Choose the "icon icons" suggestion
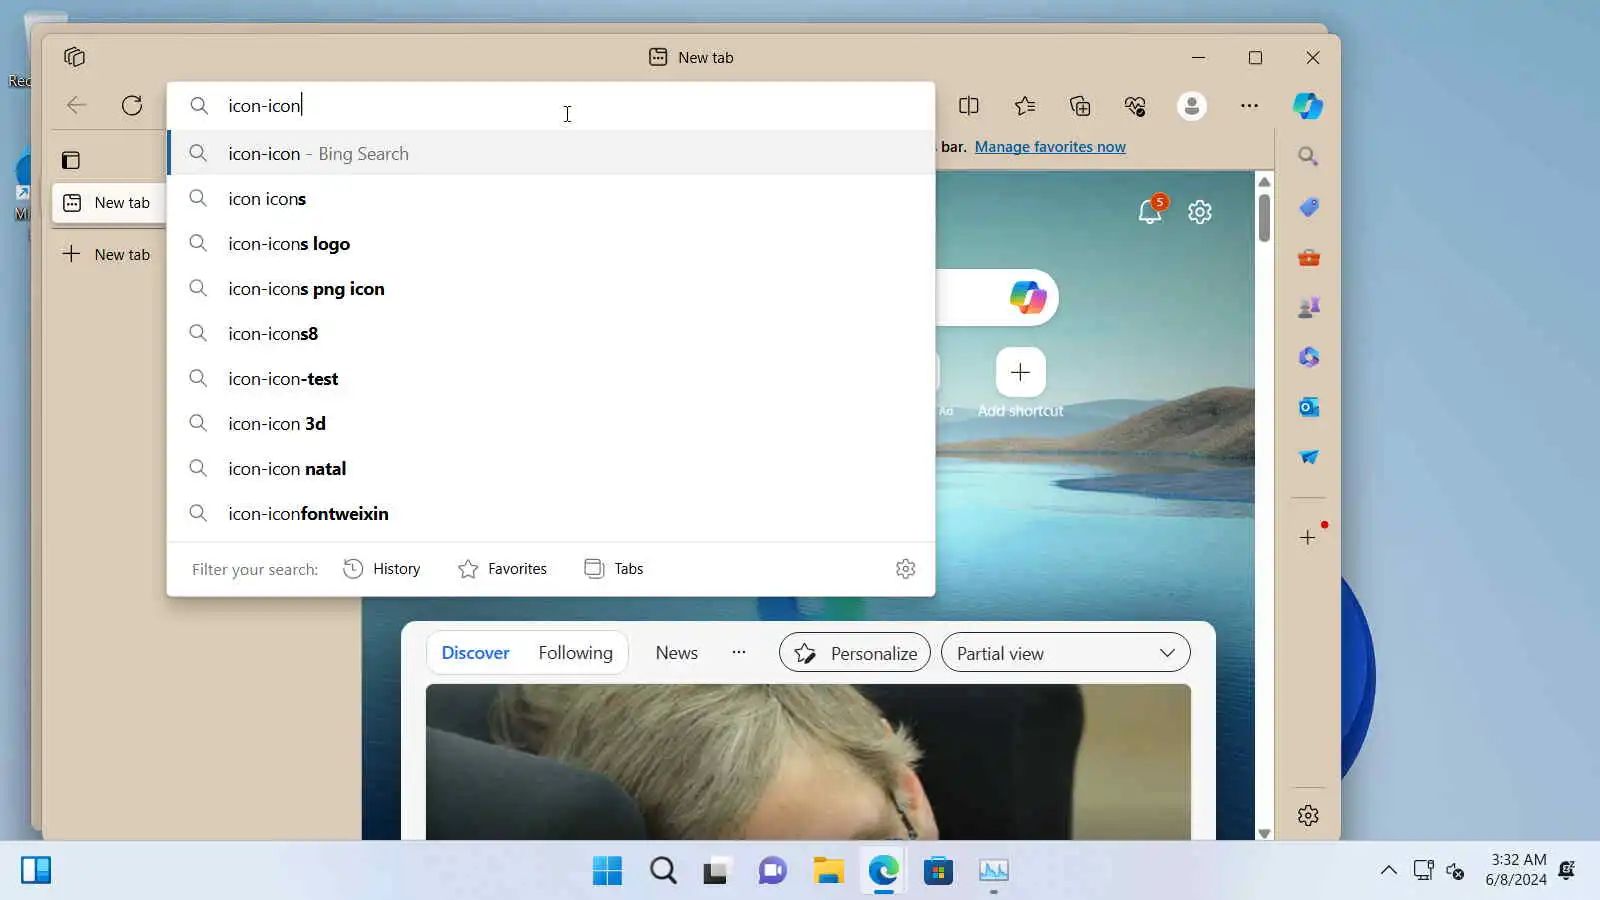This screenshot has height=900, width=1600. (551, 198)
